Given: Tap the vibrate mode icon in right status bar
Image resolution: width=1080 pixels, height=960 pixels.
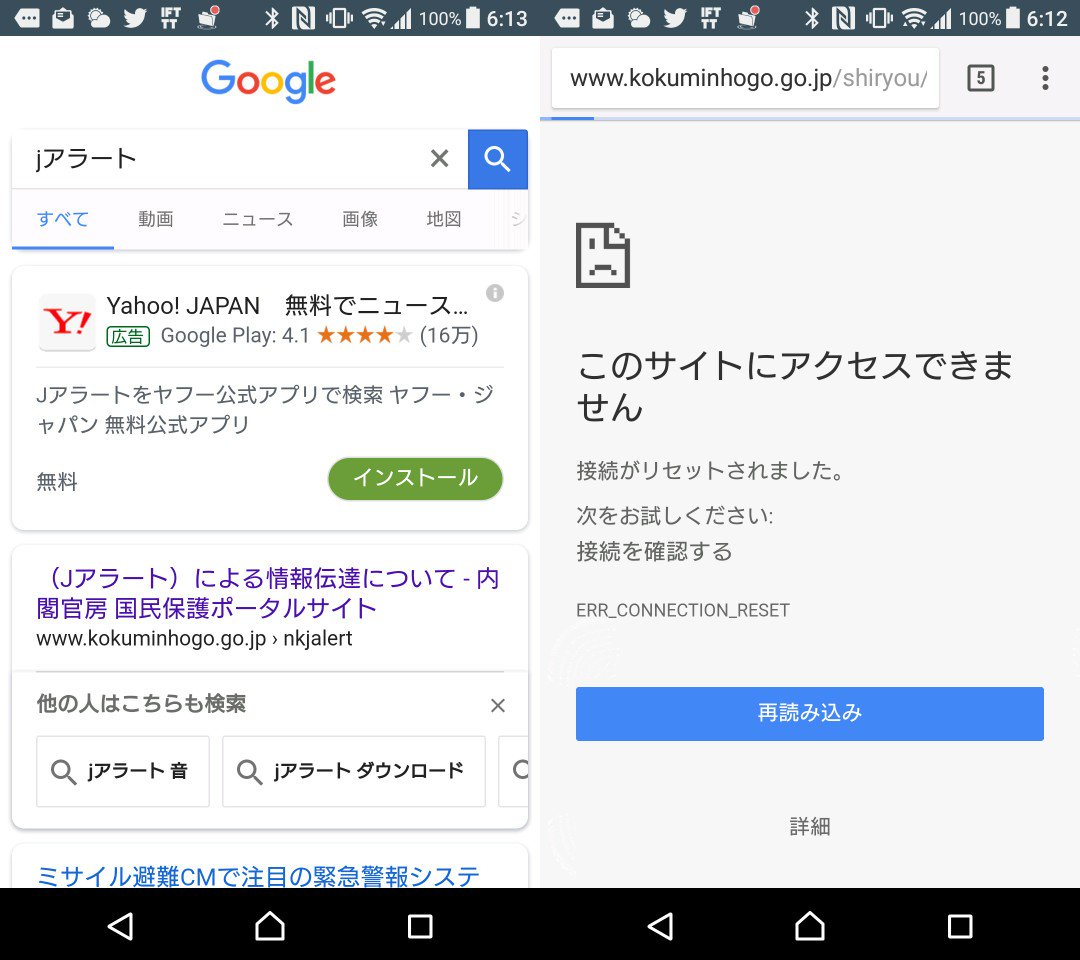Looking at the screenshot, I should (x=879, y=18).
